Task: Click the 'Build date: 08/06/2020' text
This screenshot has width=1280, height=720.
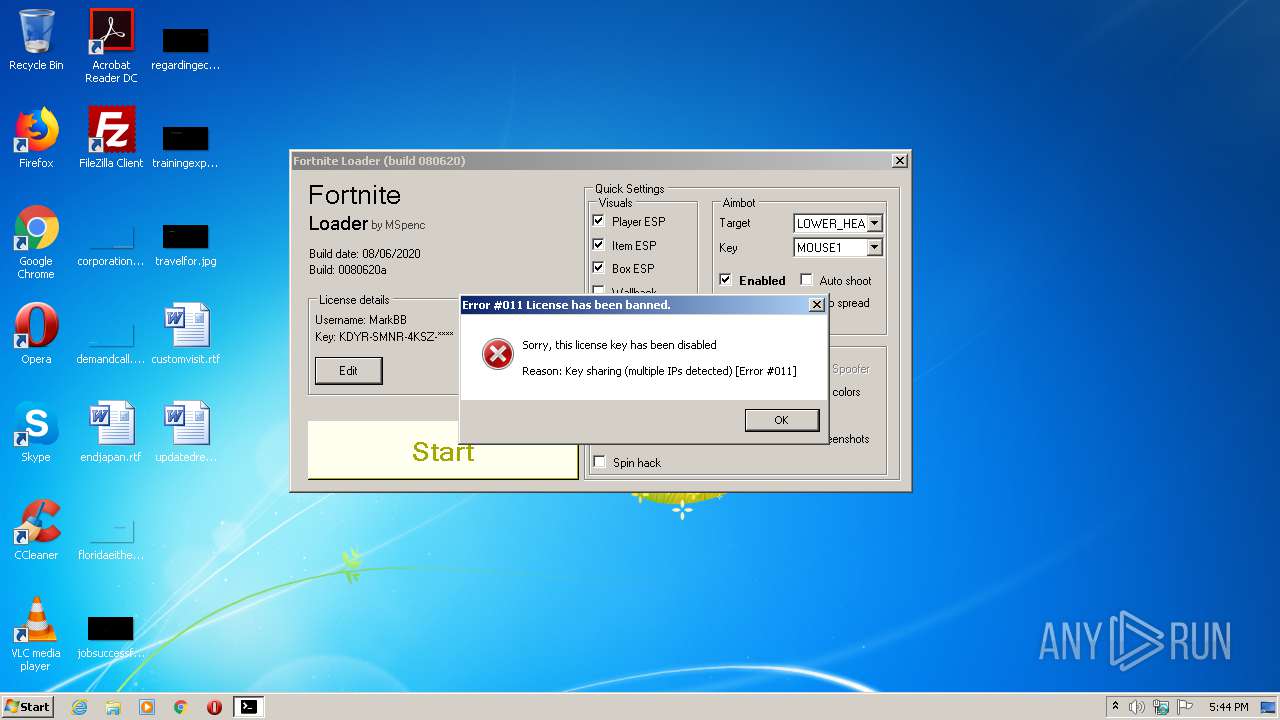Action: 365,254
